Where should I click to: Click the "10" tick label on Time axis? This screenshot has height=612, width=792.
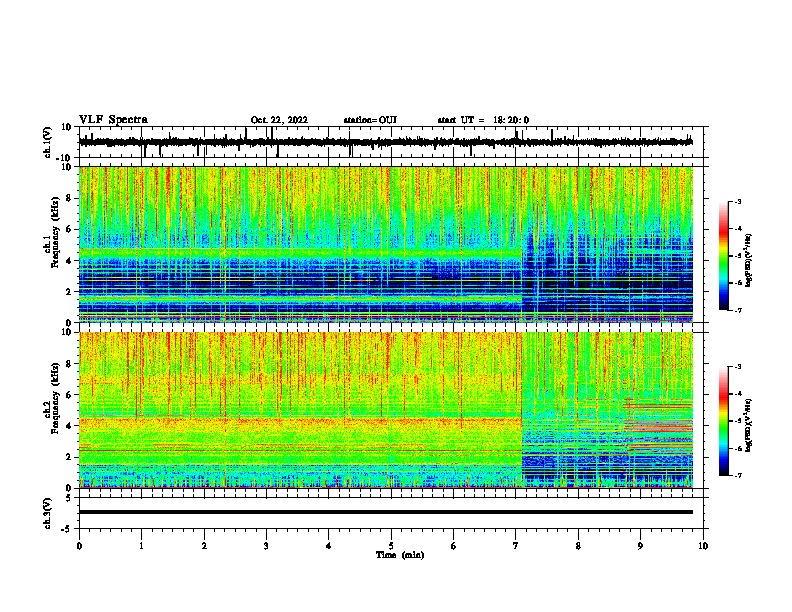pos(703,546)
